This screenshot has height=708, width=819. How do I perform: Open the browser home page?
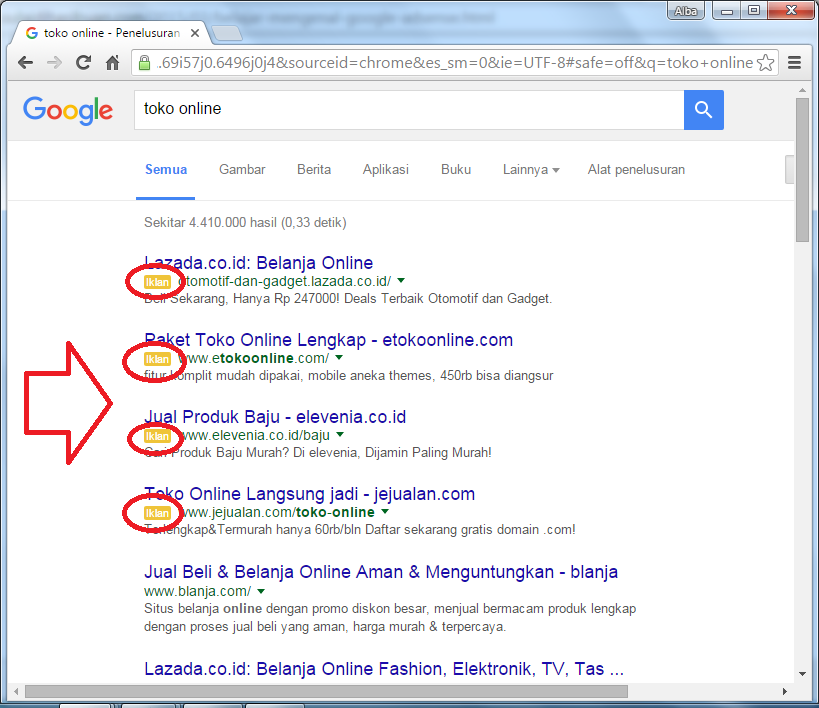[111, 62]
